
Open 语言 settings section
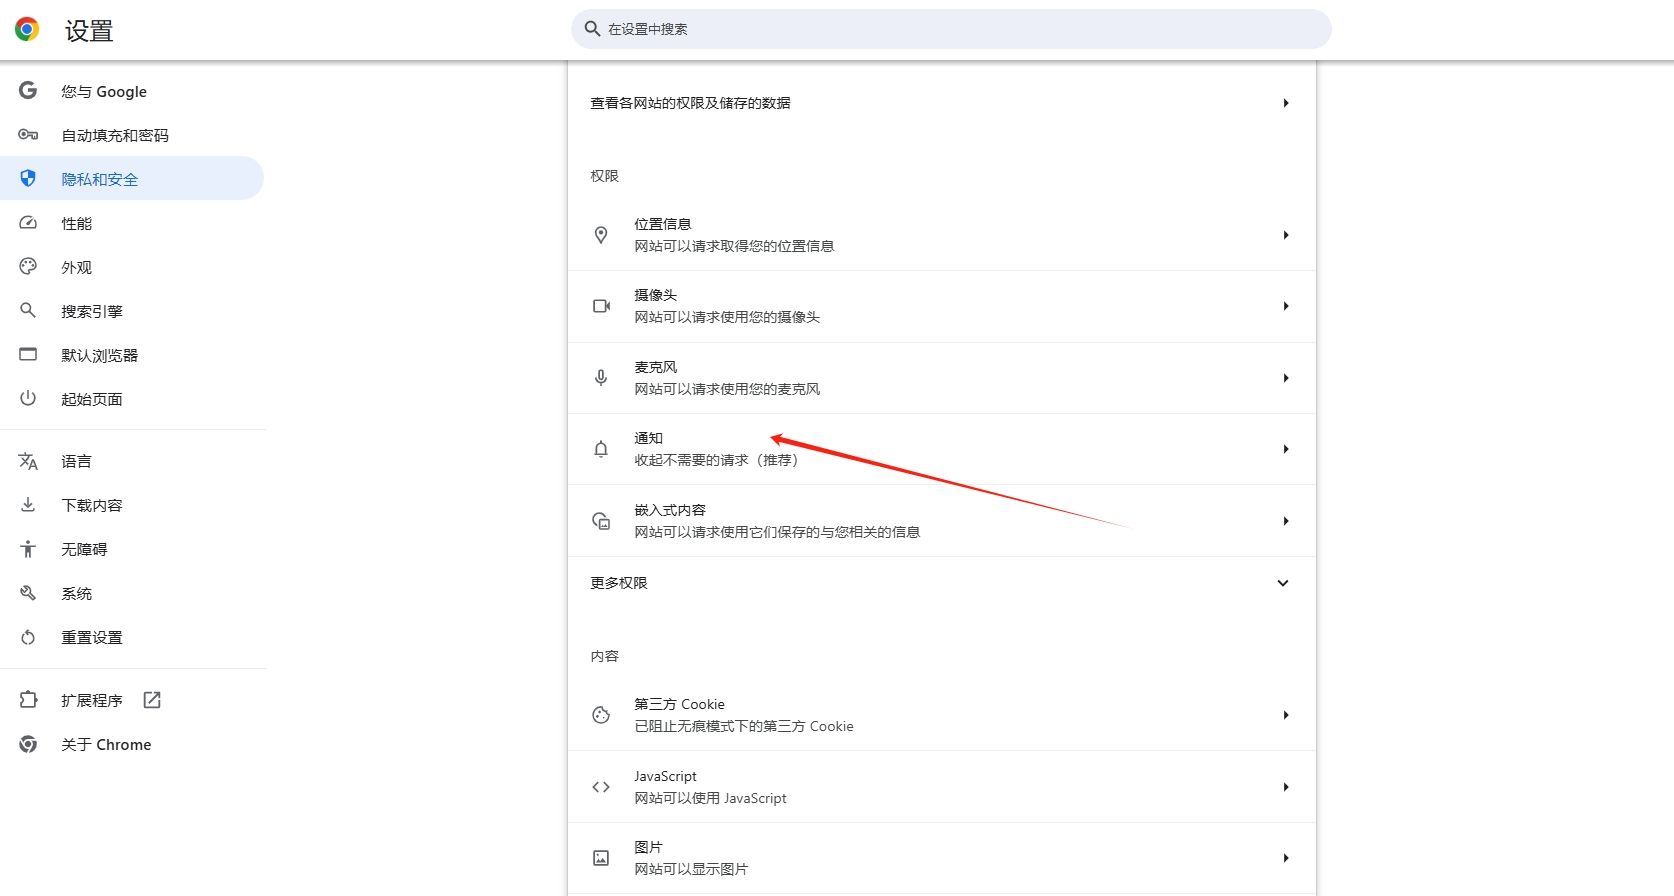pos(132,461)
